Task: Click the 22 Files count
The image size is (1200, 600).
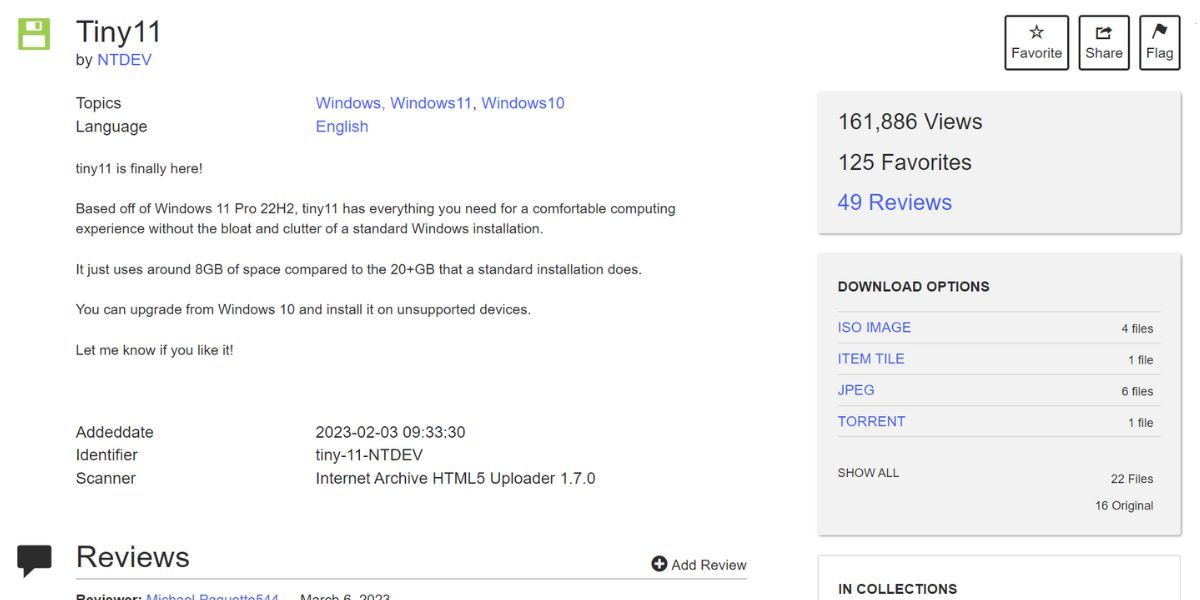Action: pyautogui.click(x=1132, y=479)
